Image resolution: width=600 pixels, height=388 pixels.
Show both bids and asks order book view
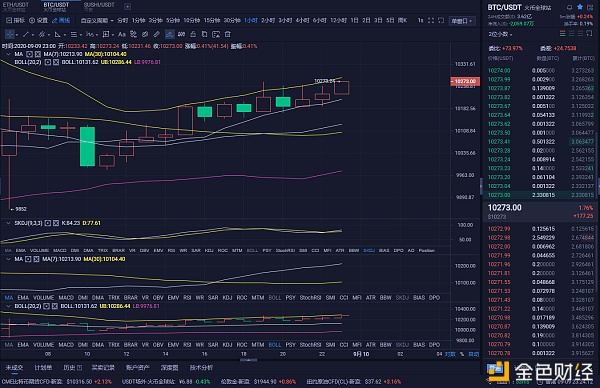tap(562, 34)
